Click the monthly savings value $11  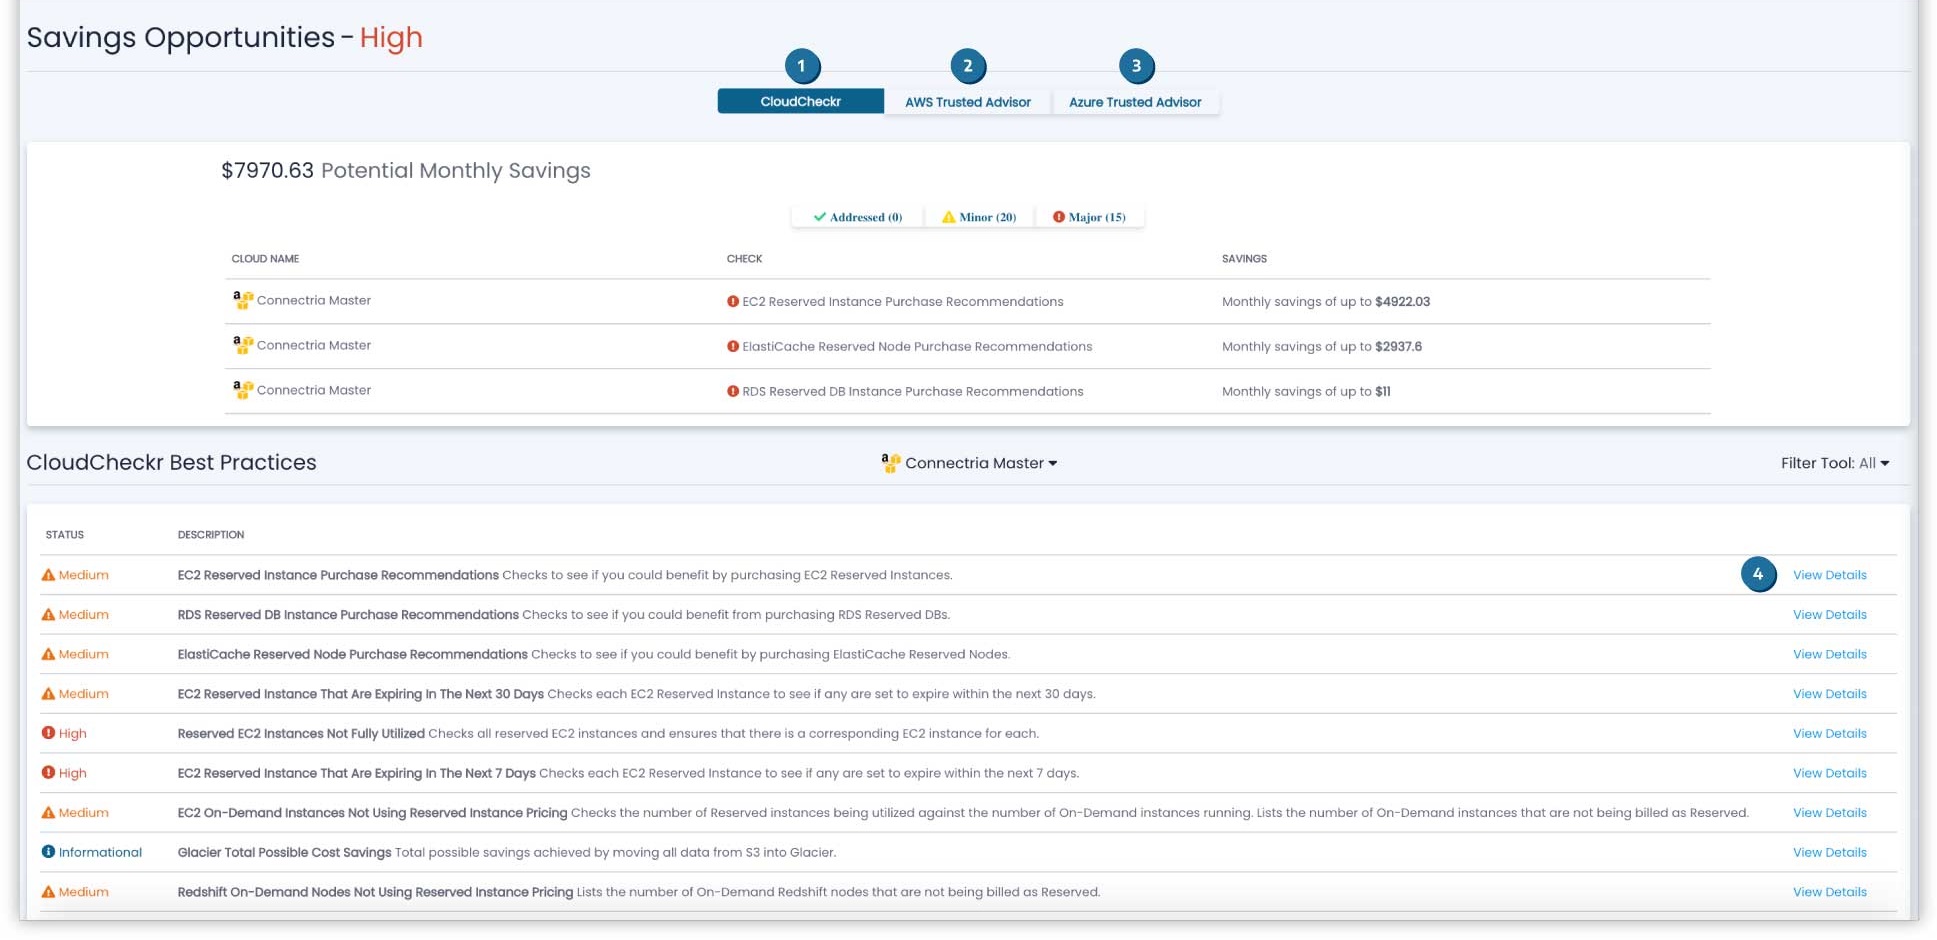tap(1383, 391)
